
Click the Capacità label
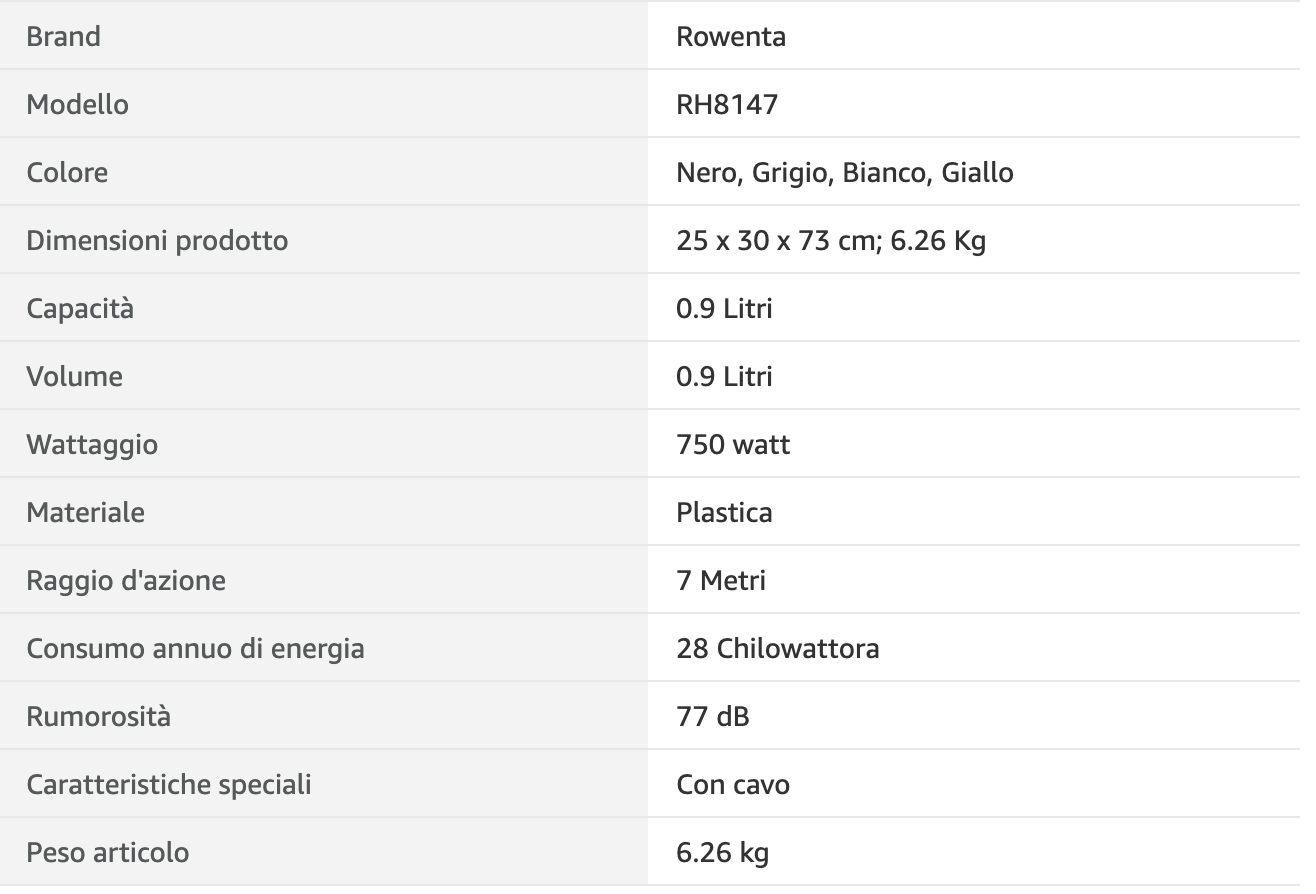point(80,308)
